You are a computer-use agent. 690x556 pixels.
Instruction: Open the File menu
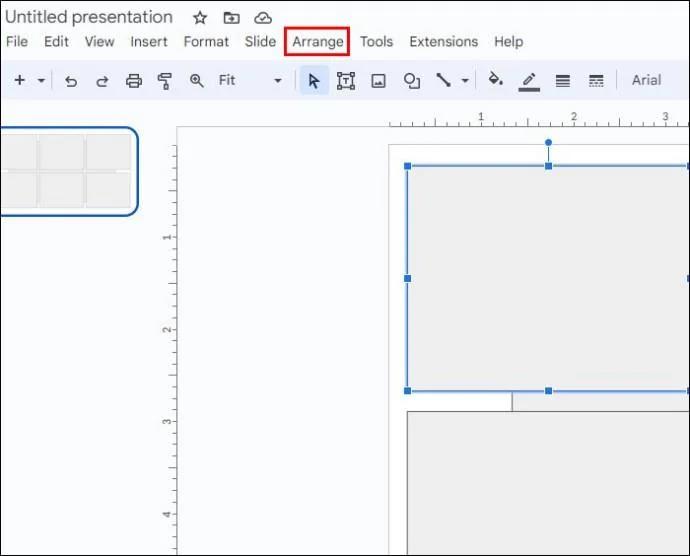17,42
